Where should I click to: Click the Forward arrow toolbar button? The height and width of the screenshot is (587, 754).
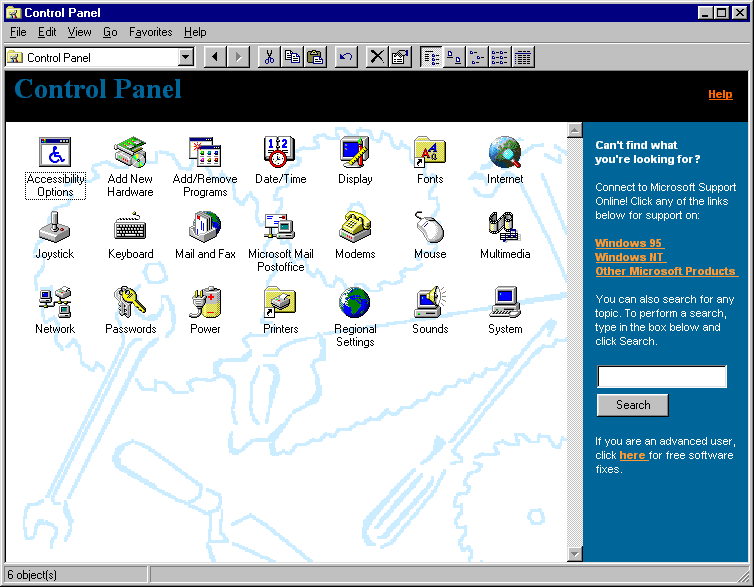tap(239, 57)
